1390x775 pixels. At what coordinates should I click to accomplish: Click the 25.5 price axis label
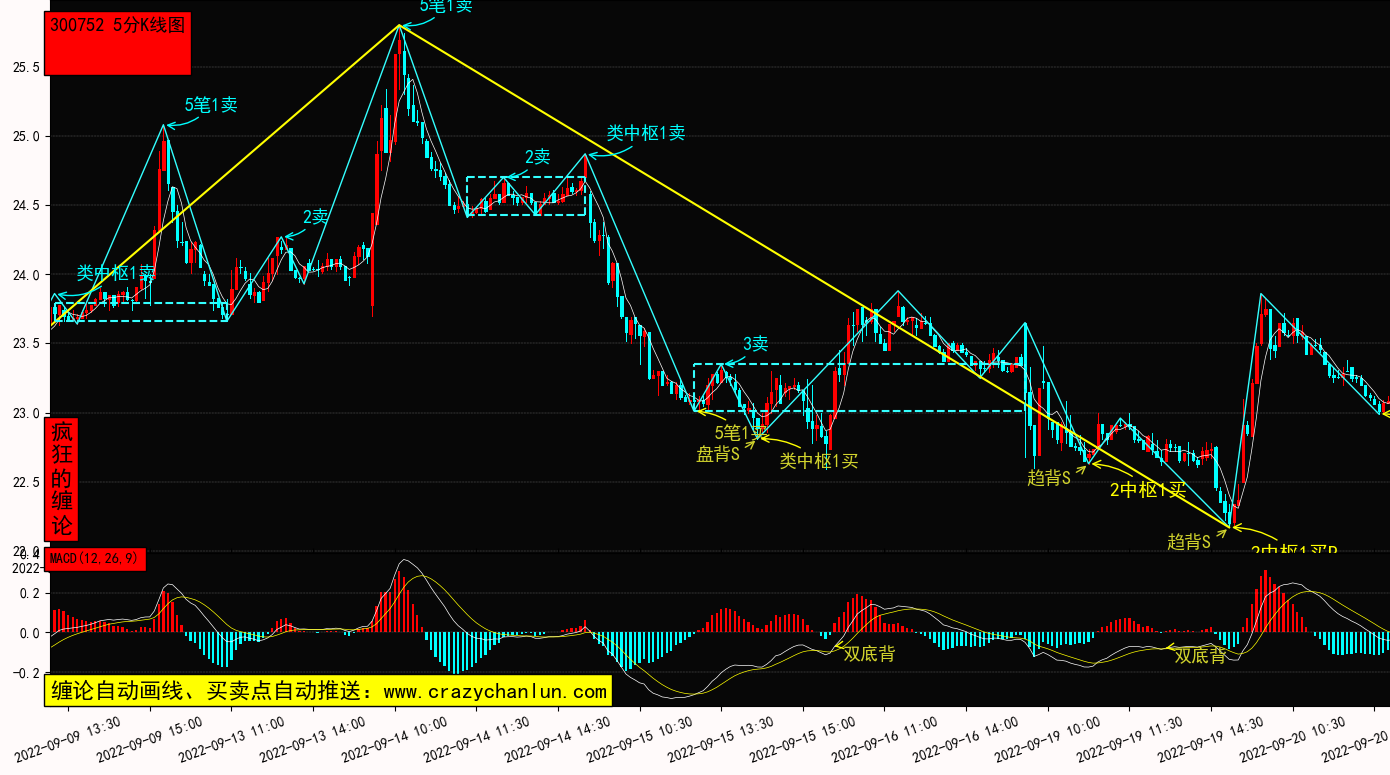tap(27, 68)
